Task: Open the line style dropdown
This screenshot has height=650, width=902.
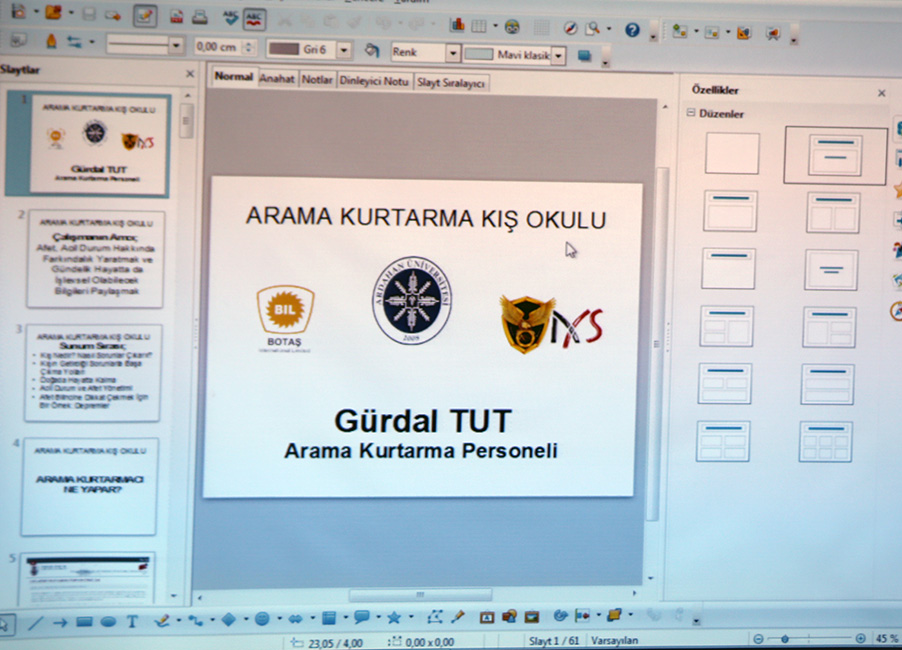Action: pyautogui.click(x=176, y=45)
